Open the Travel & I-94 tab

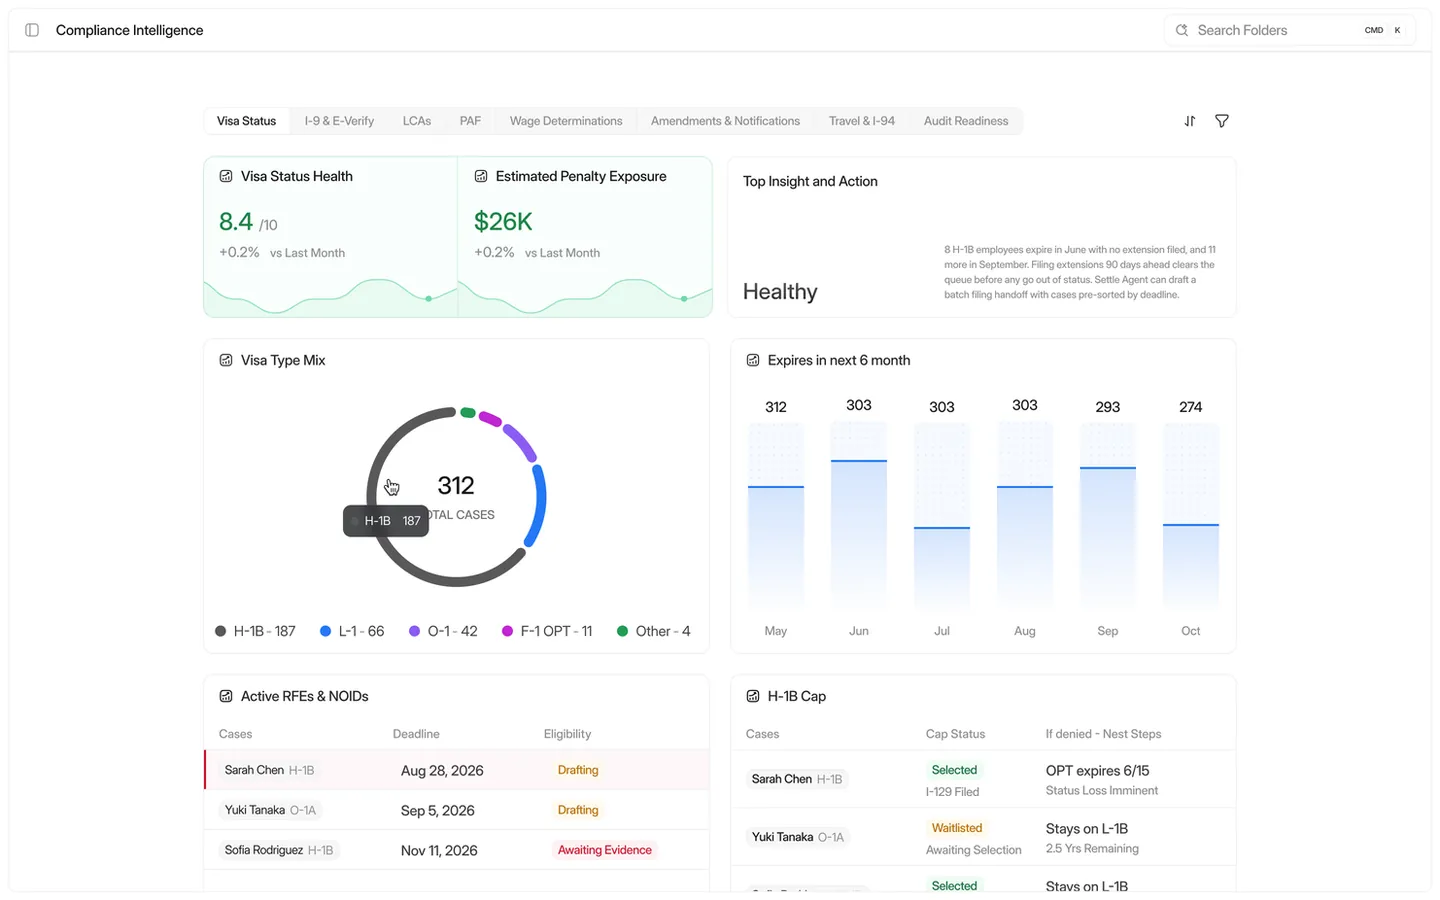click(x=862, y=121)
